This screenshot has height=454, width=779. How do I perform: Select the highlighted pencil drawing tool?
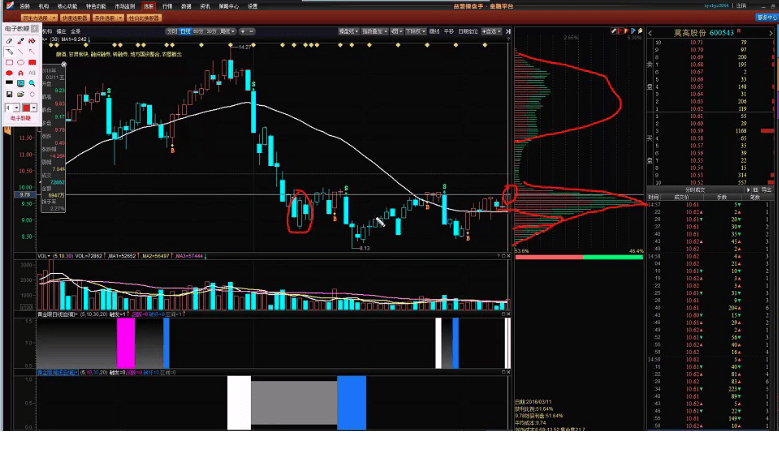pyautogui.click(x=9, y=52)
